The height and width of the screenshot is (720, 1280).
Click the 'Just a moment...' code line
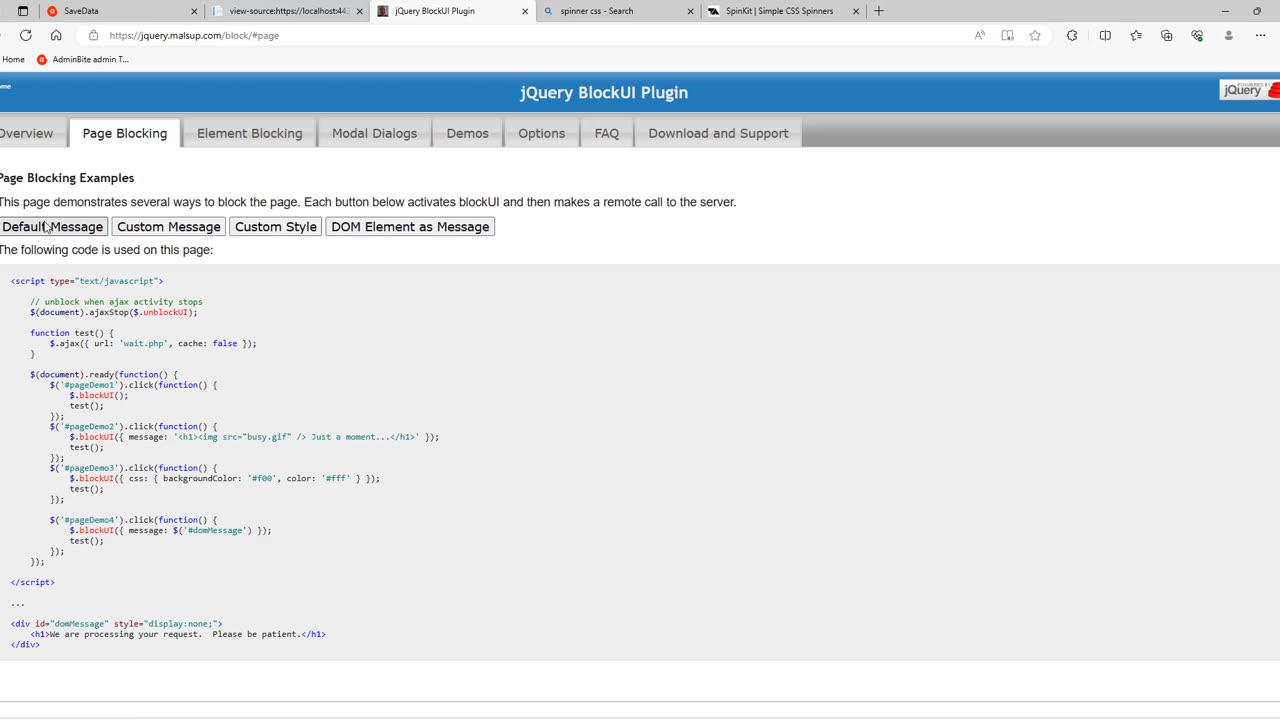(x=254, y=437)
